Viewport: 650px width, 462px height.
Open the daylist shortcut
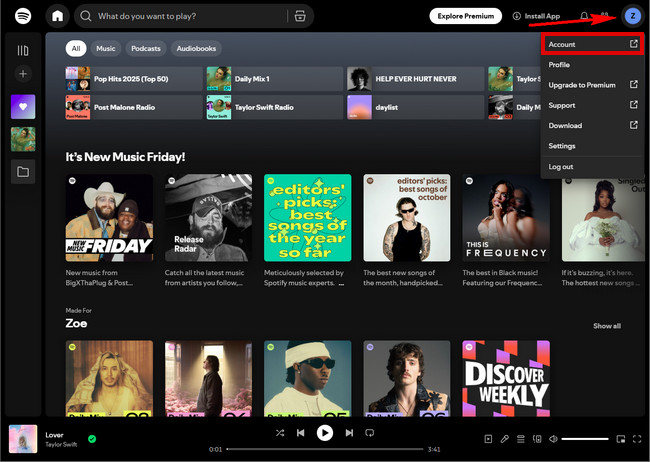point(415,107)
